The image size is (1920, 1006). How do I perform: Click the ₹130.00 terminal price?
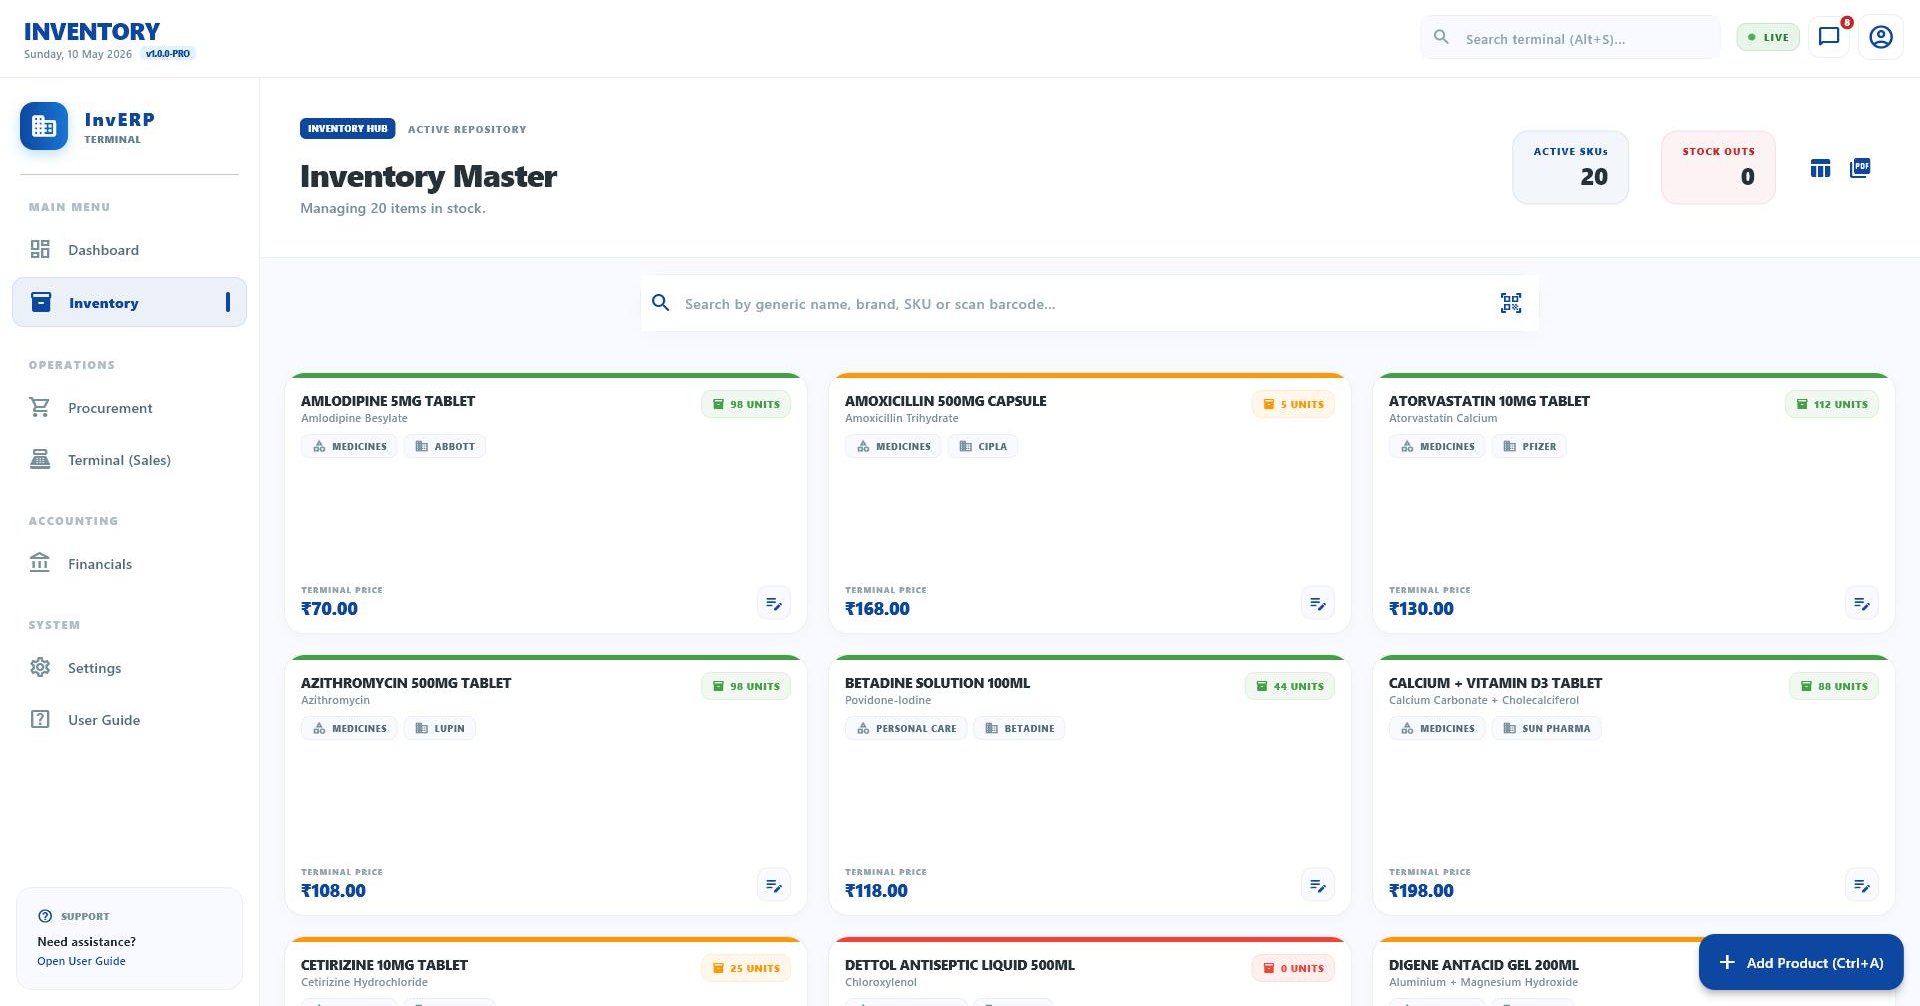point(1421,608)
